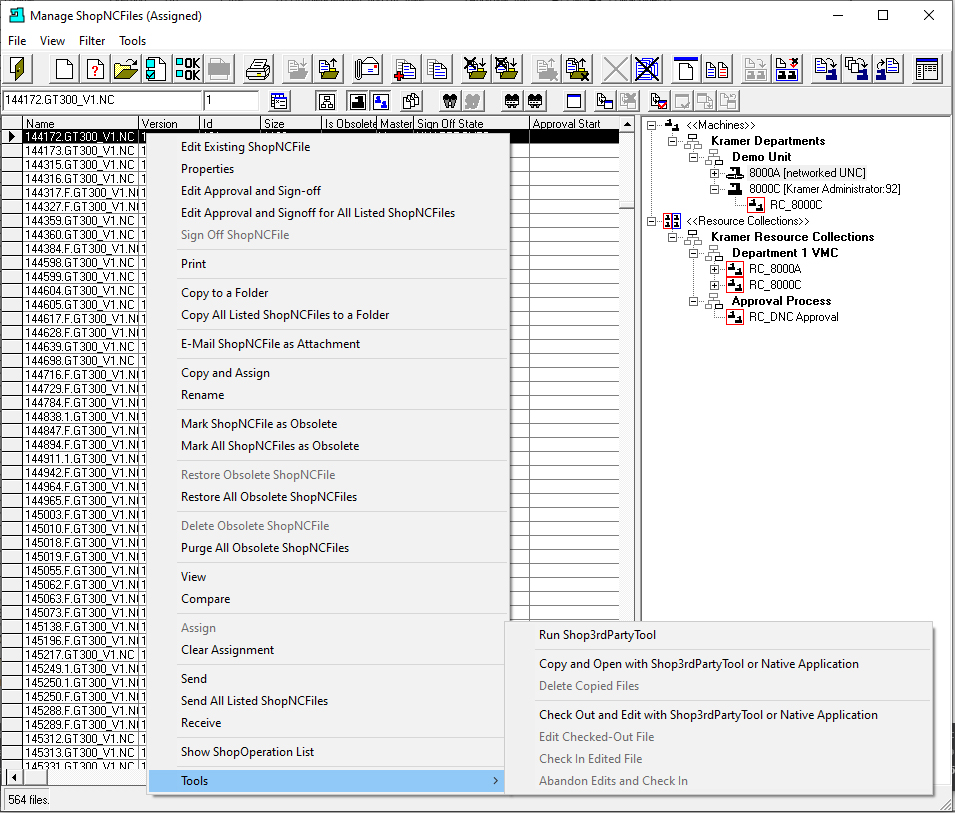Click the new blank ShopNCFile icon

65,69
